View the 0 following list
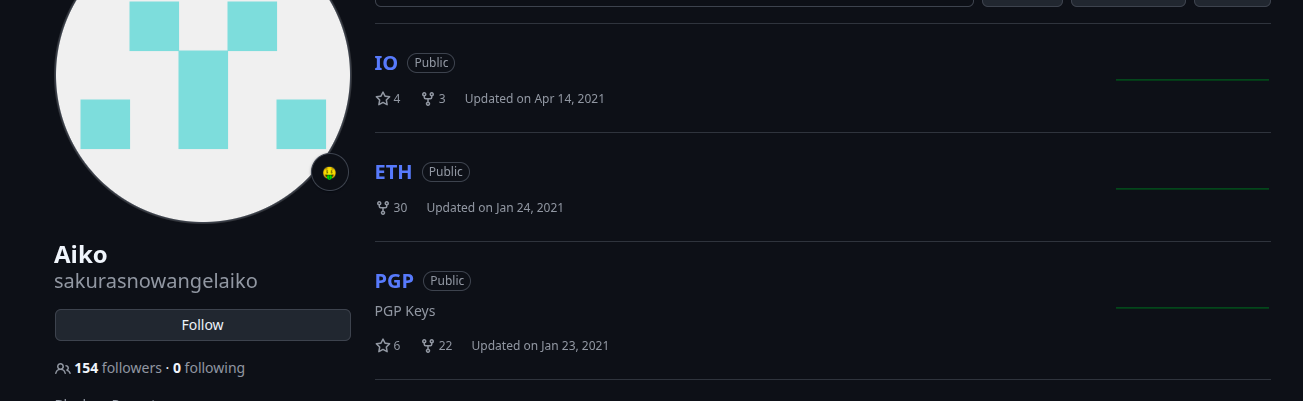The width and height of the screenshot is (1303, 401). click(209, 368)
